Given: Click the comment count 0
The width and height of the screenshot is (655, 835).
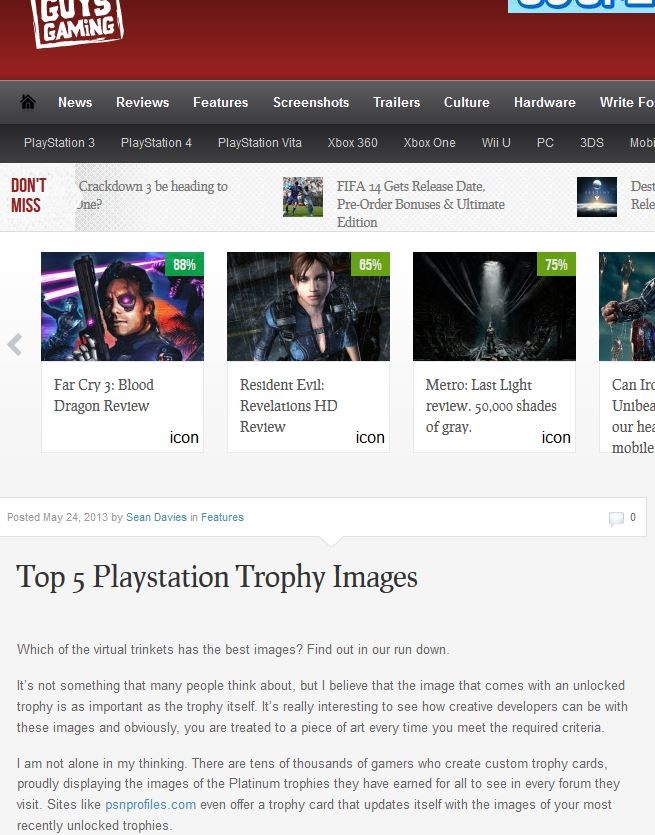Looking at the screenshot, I should [x=633, y=517].
